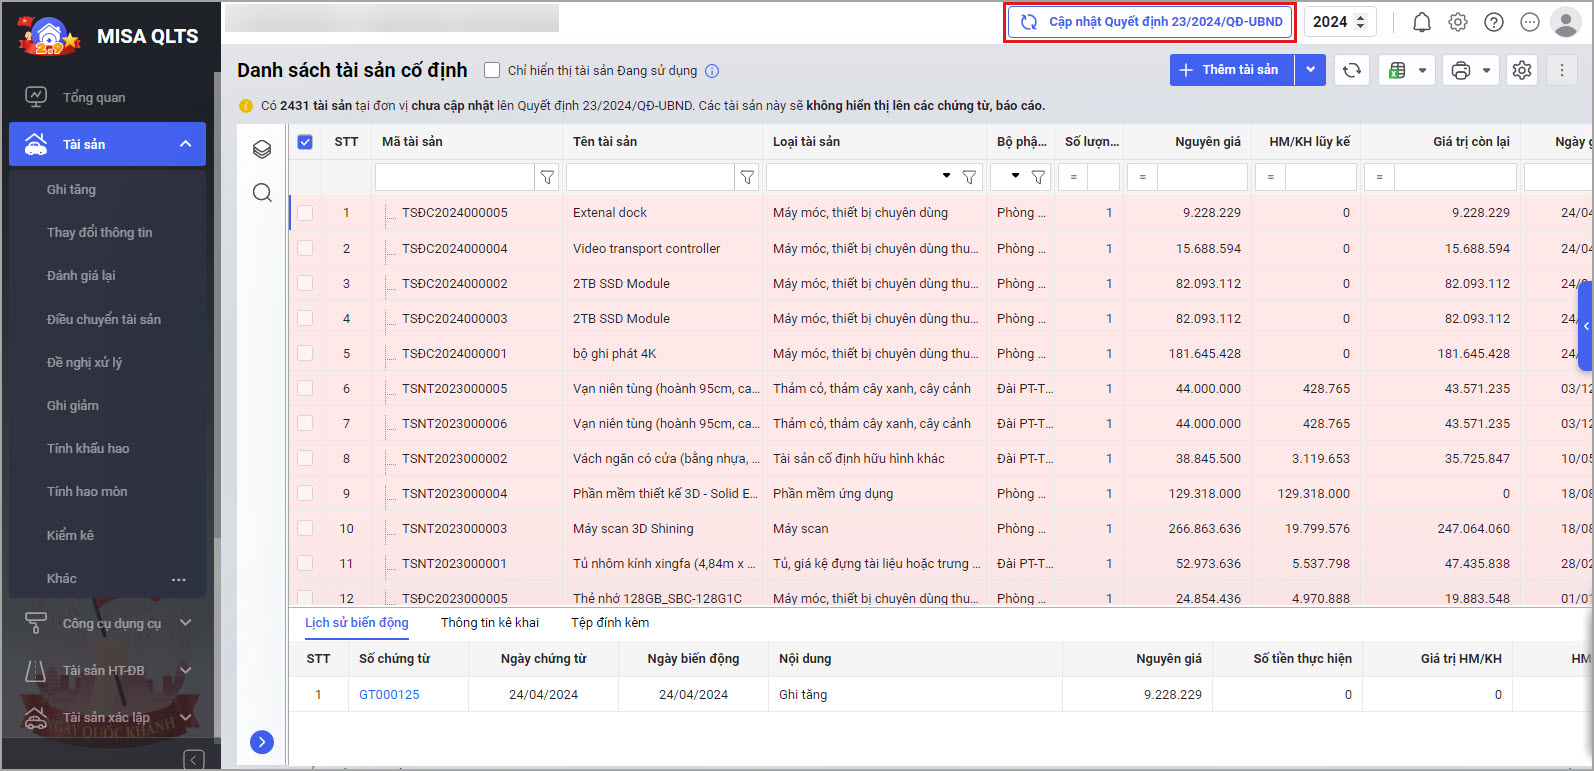This screenshot has height=771, width=1594.
Task: Open the list settings gear icon
Action: click(1521, 70)
